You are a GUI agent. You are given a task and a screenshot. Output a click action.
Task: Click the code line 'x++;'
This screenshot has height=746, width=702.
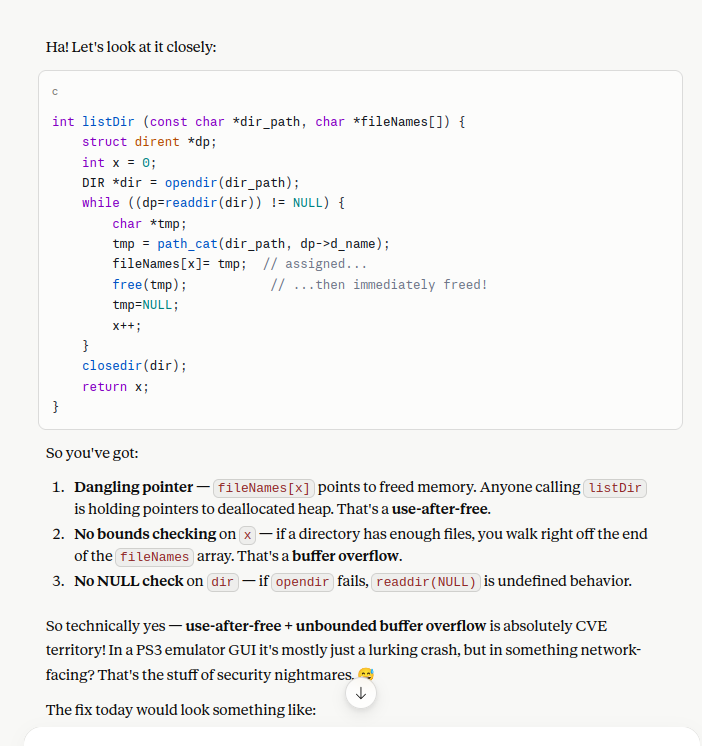click(127, 325)
